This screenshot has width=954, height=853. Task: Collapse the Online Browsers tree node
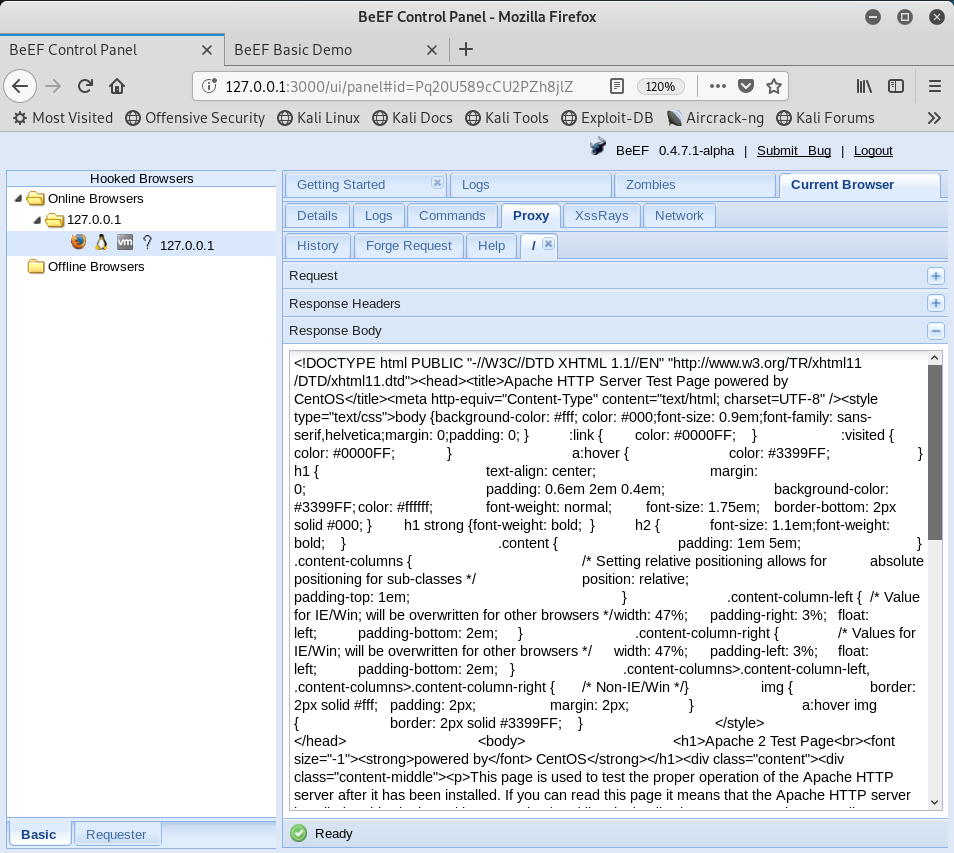click(18, 198)
